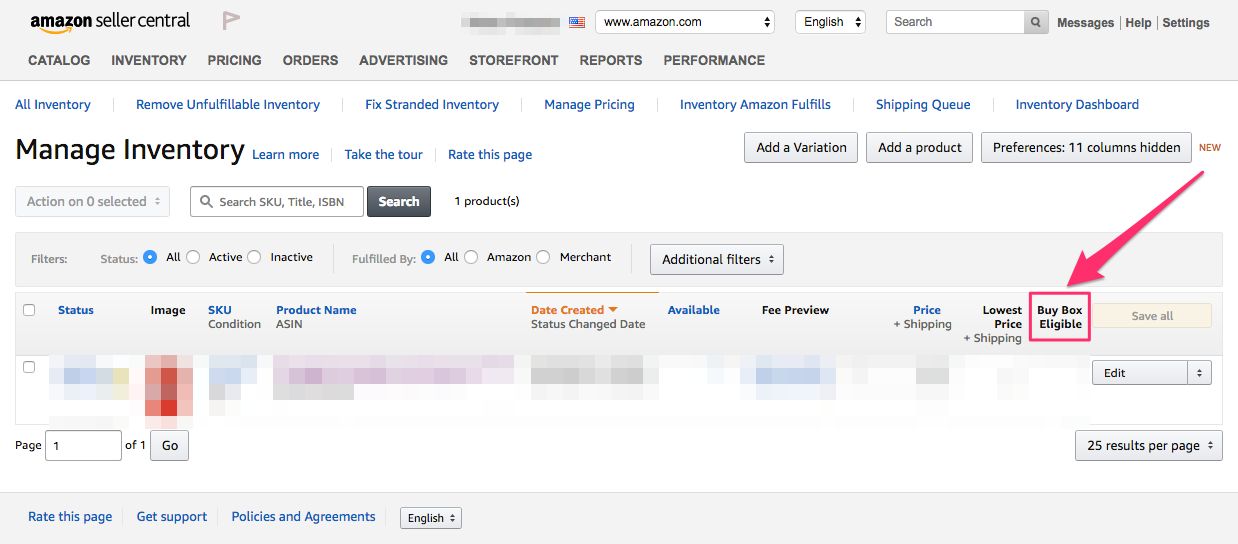Open the ADVERTISING menu
The image size is (1238, 544).
404,60
